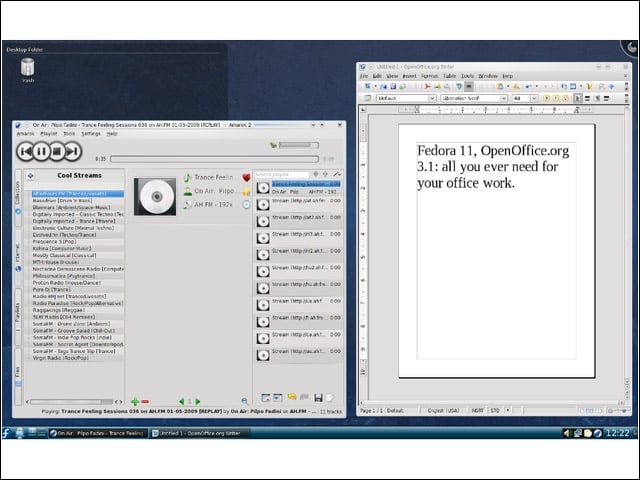Open the Liberation Serif font dropdown

click(x=503, y=98)
